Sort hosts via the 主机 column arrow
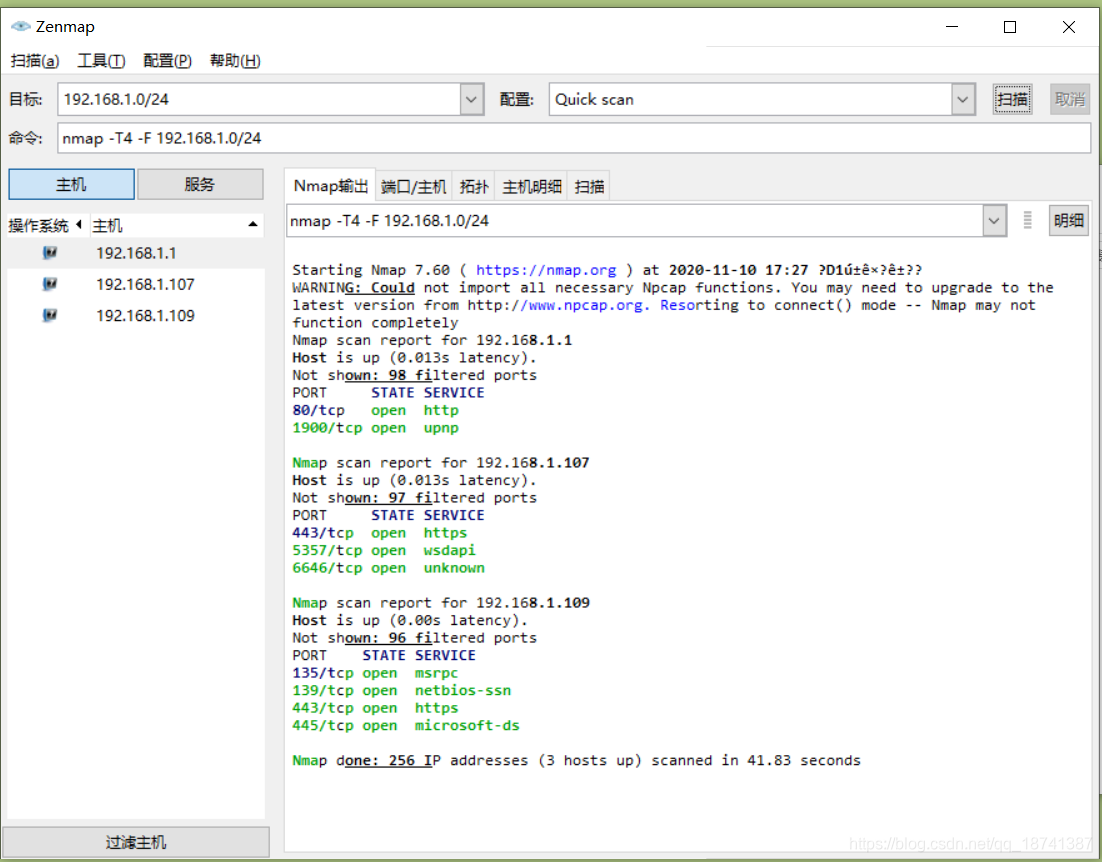The width and height of the screenshot is (1102, 862). point(253,225)
